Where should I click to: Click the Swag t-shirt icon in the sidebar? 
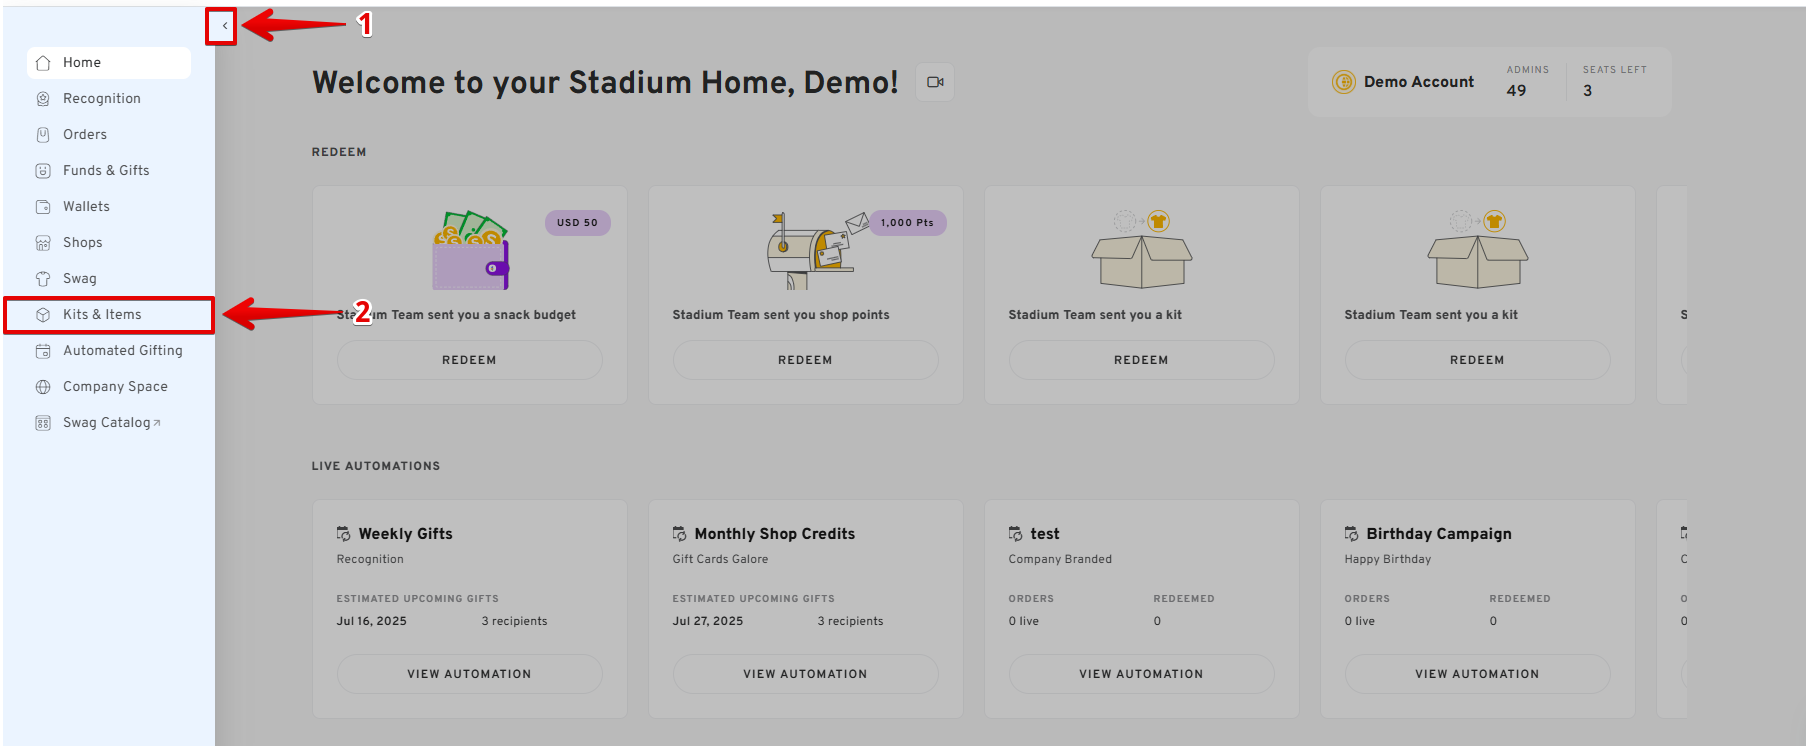point(43,279)
